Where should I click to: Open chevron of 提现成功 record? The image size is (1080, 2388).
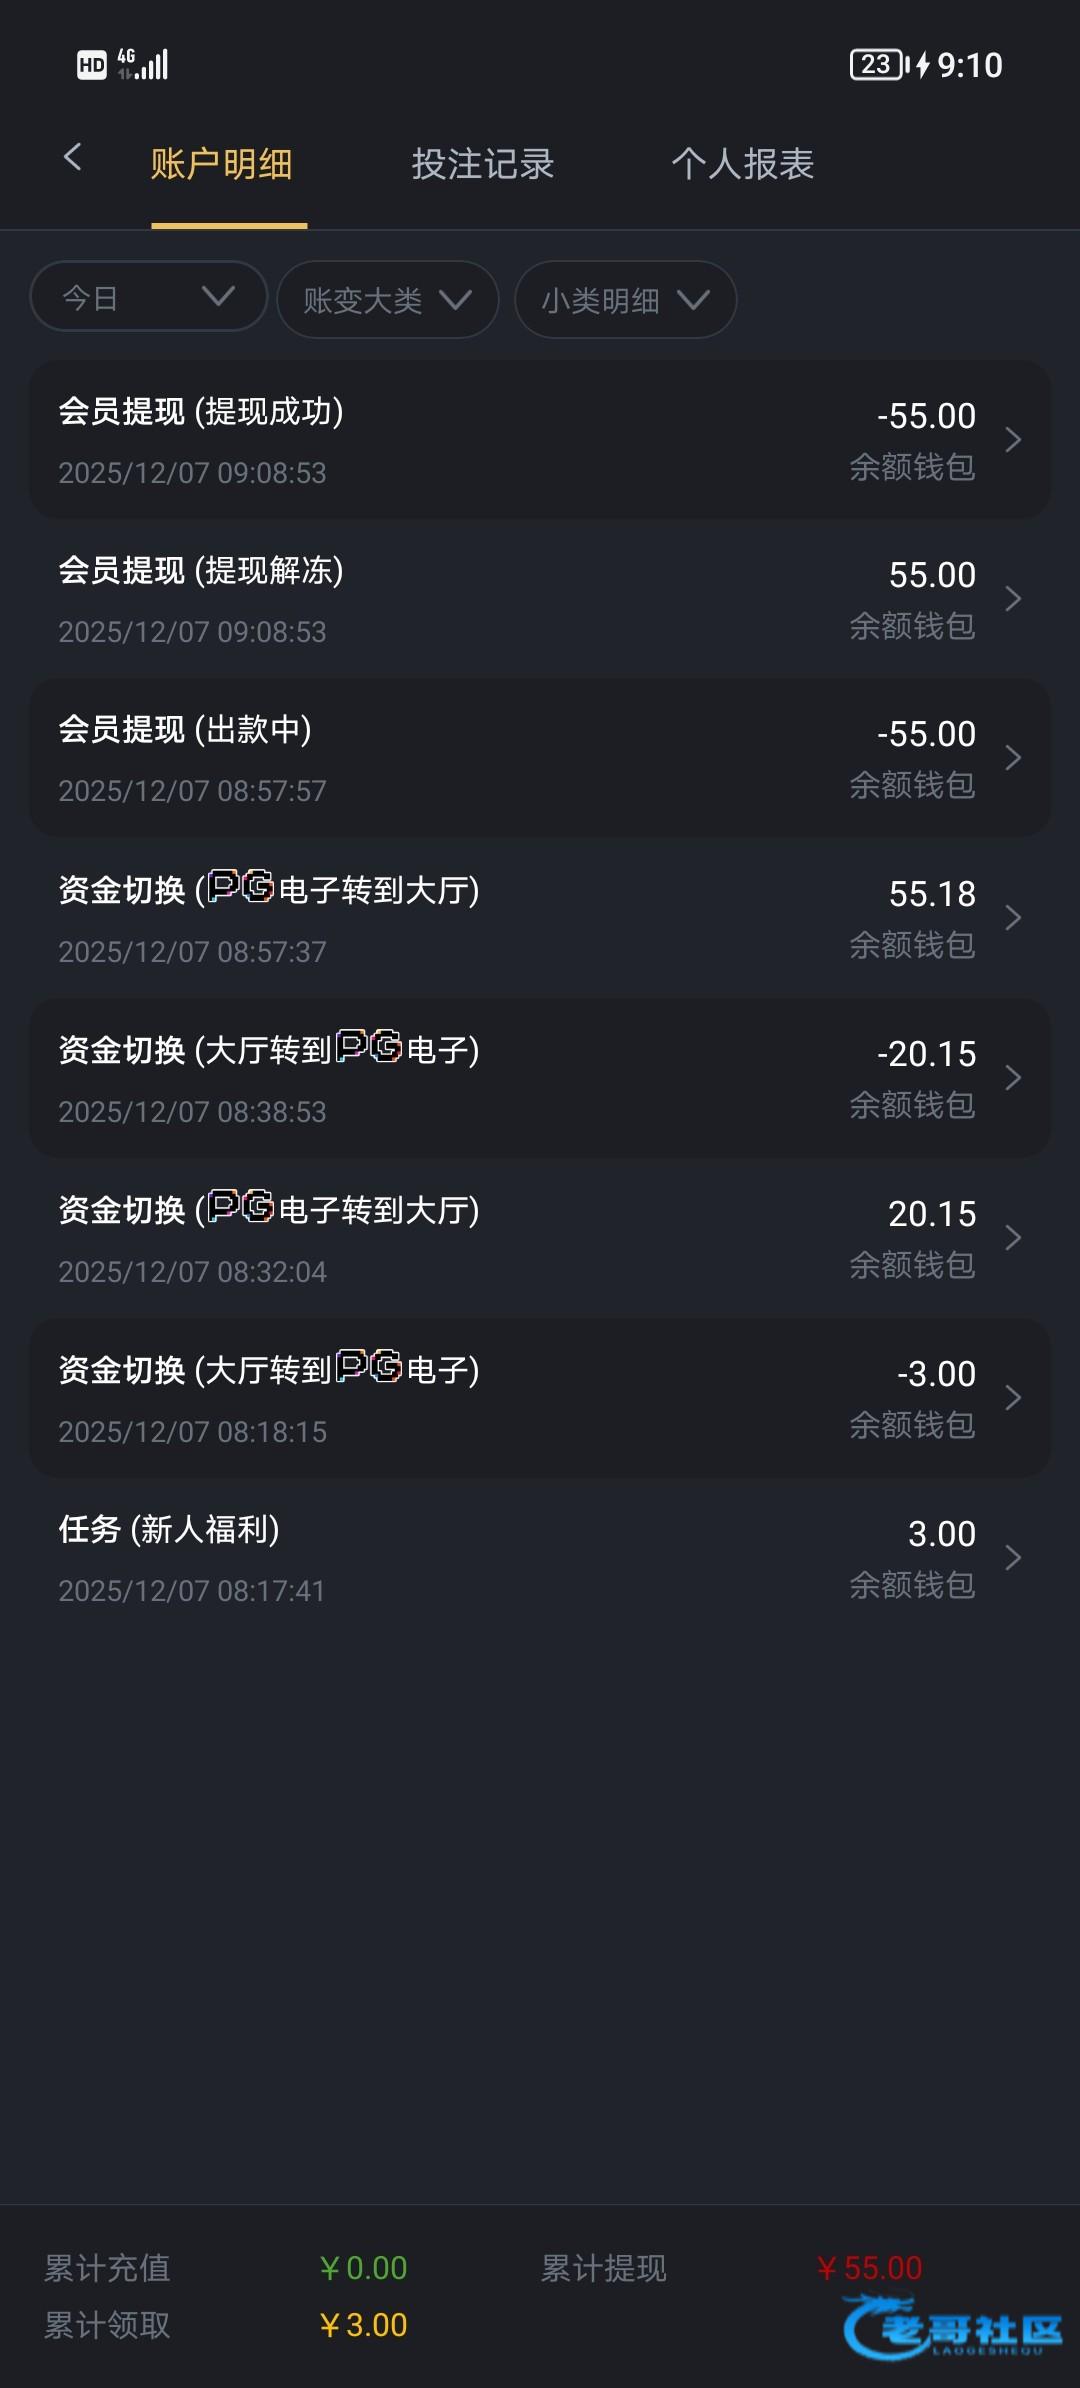1012,440
